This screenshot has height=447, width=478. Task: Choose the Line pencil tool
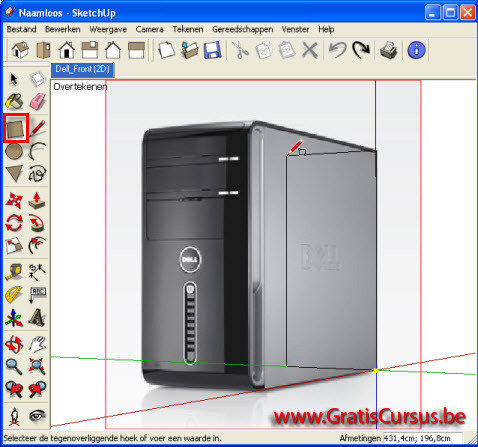pos(37,128)
